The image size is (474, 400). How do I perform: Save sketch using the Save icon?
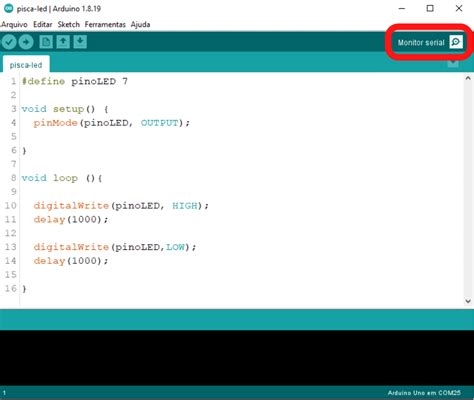(80, 42)
